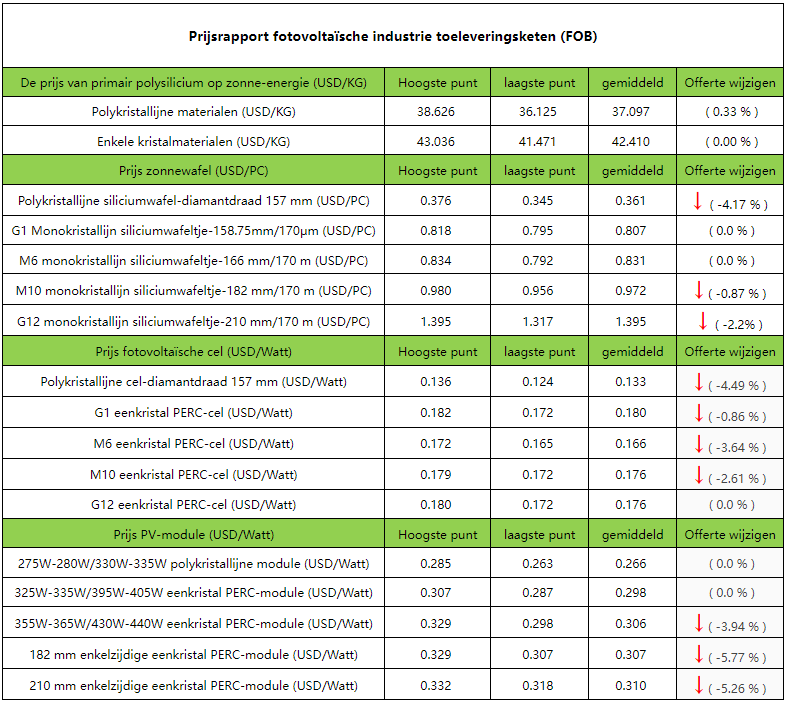
Task: Select value 0.179
Action: tap(436, 475)
